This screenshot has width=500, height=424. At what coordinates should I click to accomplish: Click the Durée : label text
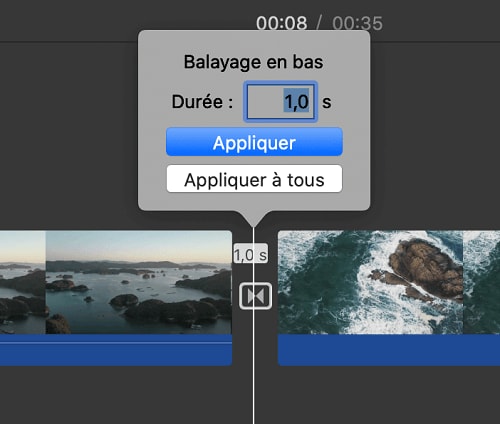[202, 102]
